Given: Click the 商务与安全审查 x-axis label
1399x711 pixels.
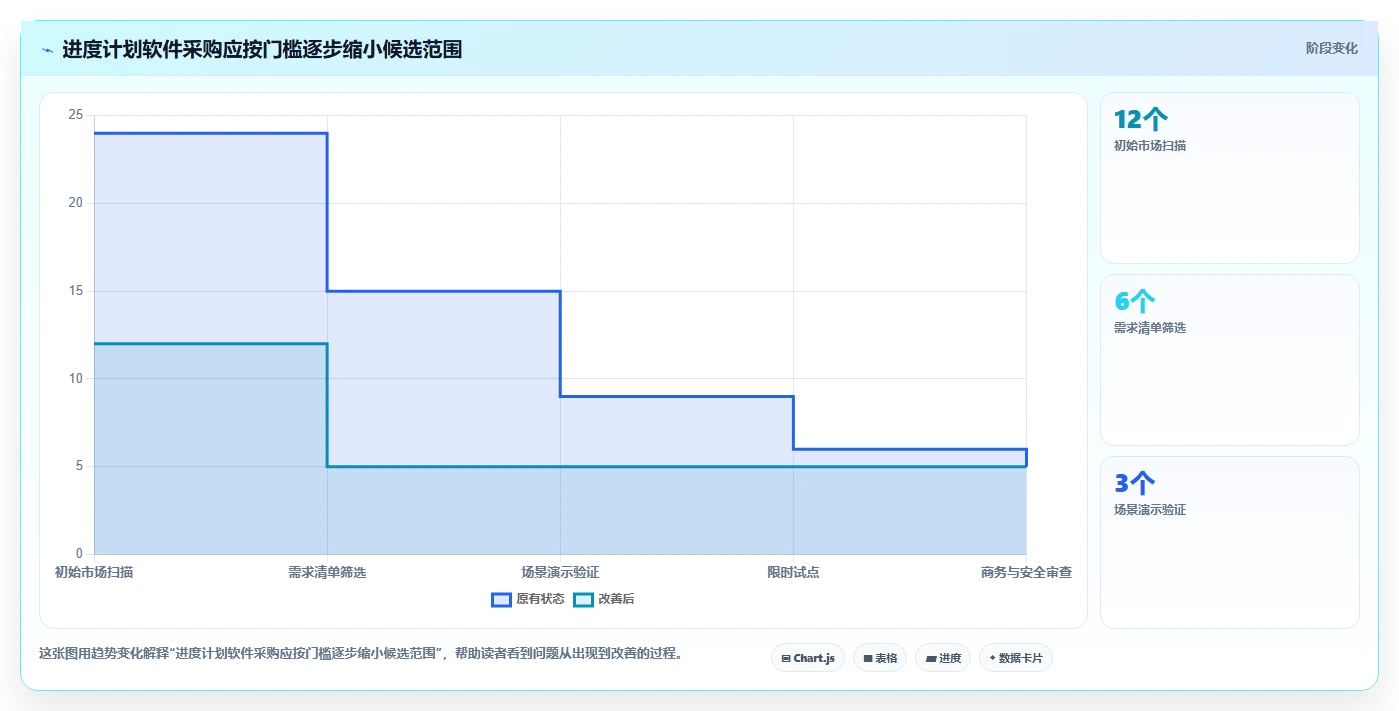Looking at the screenshot, I should (x=1026, y=572).
